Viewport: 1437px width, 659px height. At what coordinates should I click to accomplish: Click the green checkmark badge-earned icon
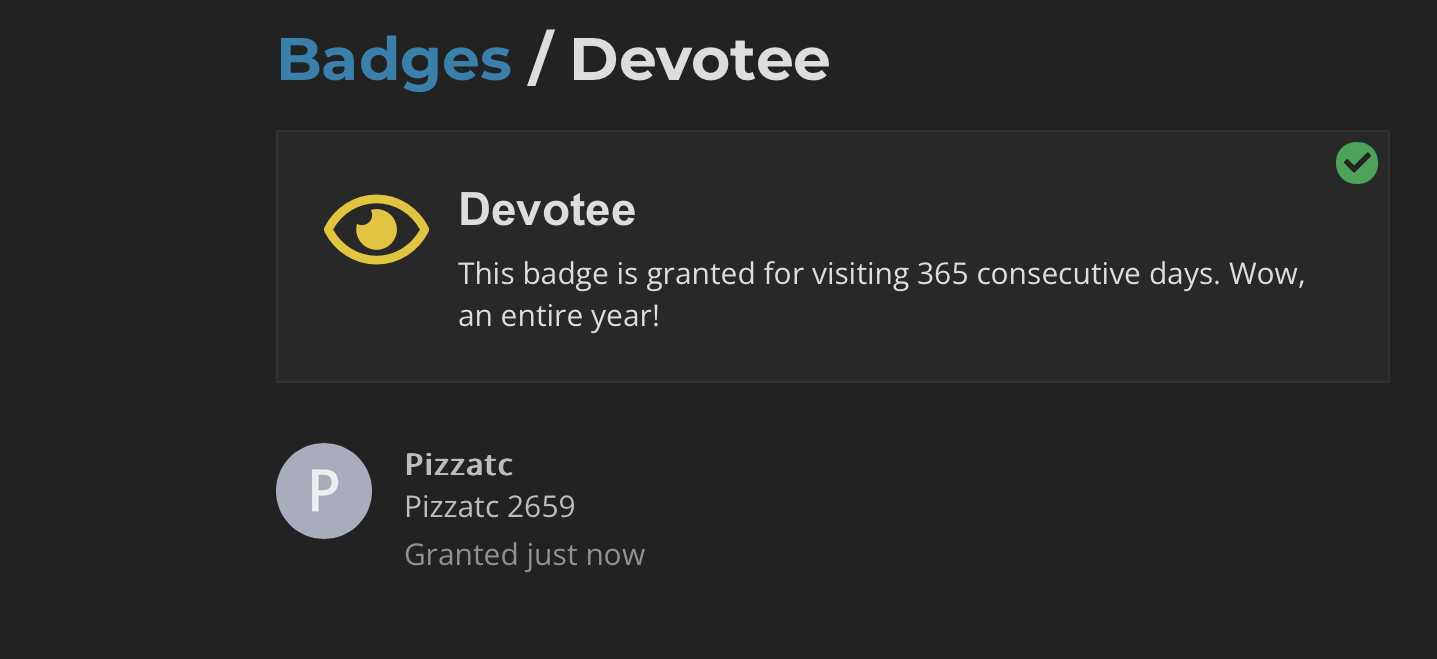[x=1357, y=163]
